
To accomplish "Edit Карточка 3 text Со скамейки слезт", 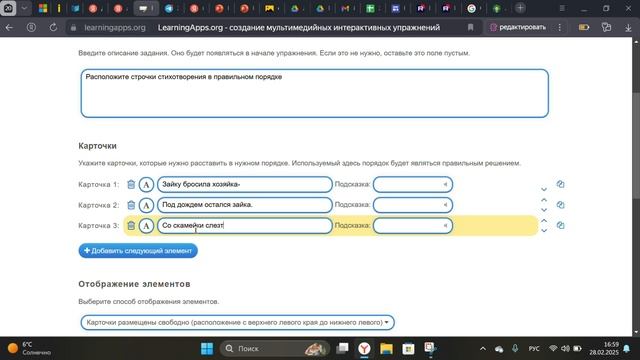I will pyautogui.click(x=244, y=225).
